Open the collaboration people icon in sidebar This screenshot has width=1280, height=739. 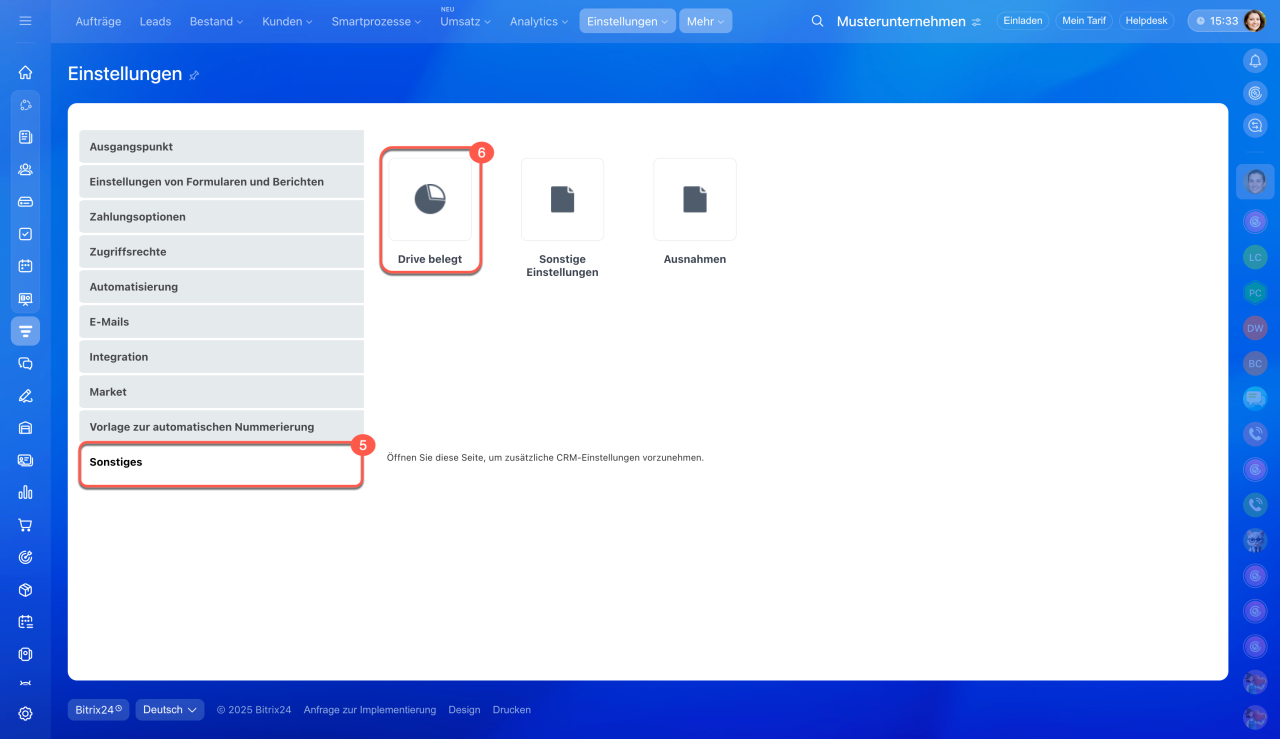pos(25,169)
